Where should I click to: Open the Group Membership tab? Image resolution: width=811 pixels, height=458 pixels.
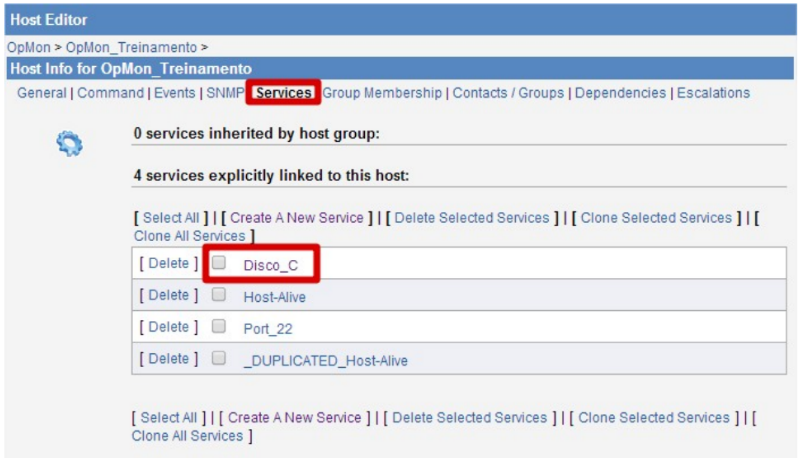[x=382, y=93]
